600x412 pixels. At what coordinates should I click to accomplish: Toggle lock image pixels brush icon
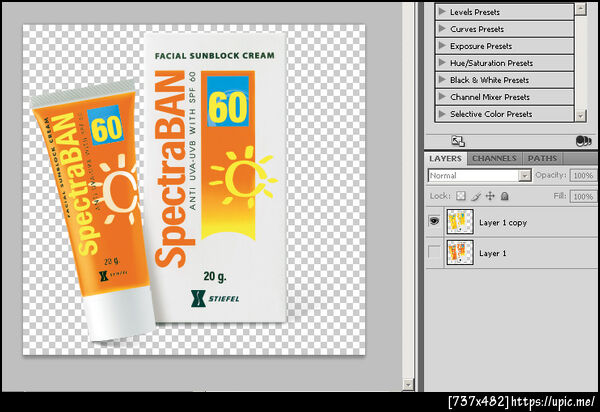[x=476, y=196]
